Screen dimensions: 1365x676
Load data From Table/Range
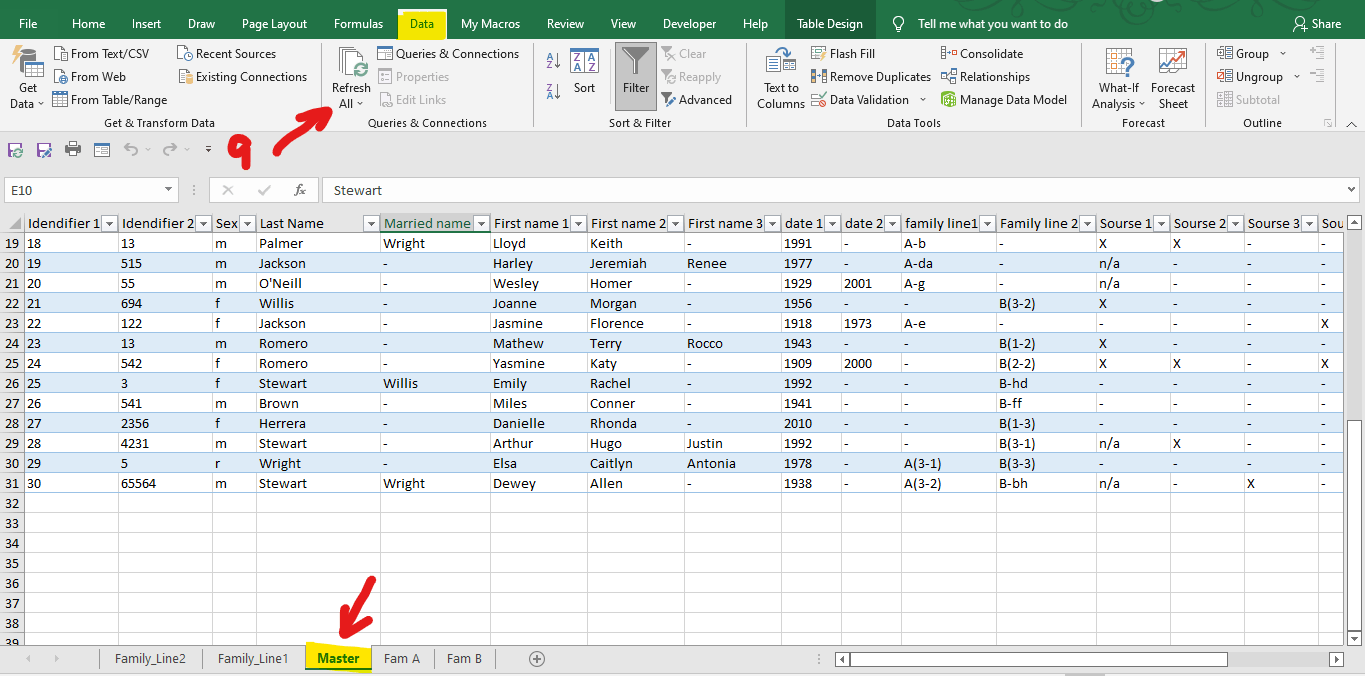[110, 100]
